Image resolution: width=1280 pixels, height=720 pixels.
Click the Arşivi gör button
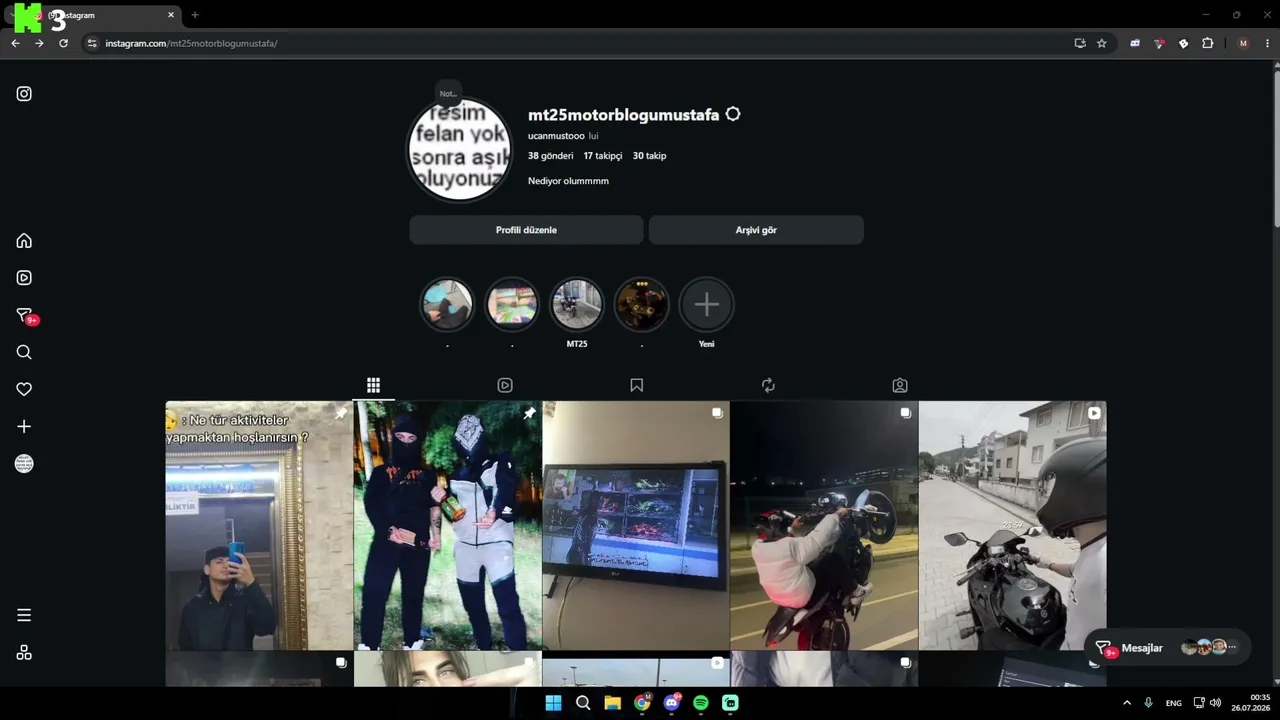pyautogui.click(x=756, y=230)
